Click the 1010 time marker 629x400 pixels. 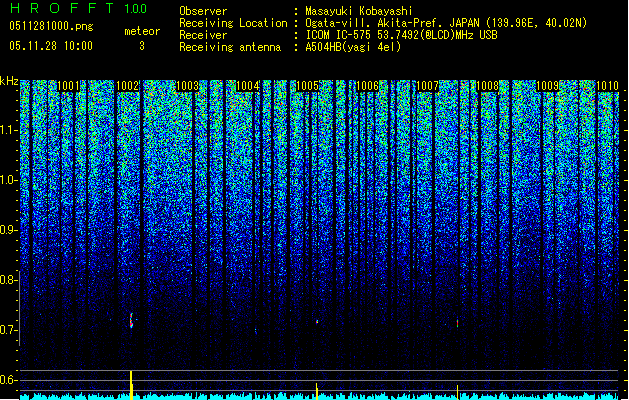pyautogui.click(x=607, y=86)
